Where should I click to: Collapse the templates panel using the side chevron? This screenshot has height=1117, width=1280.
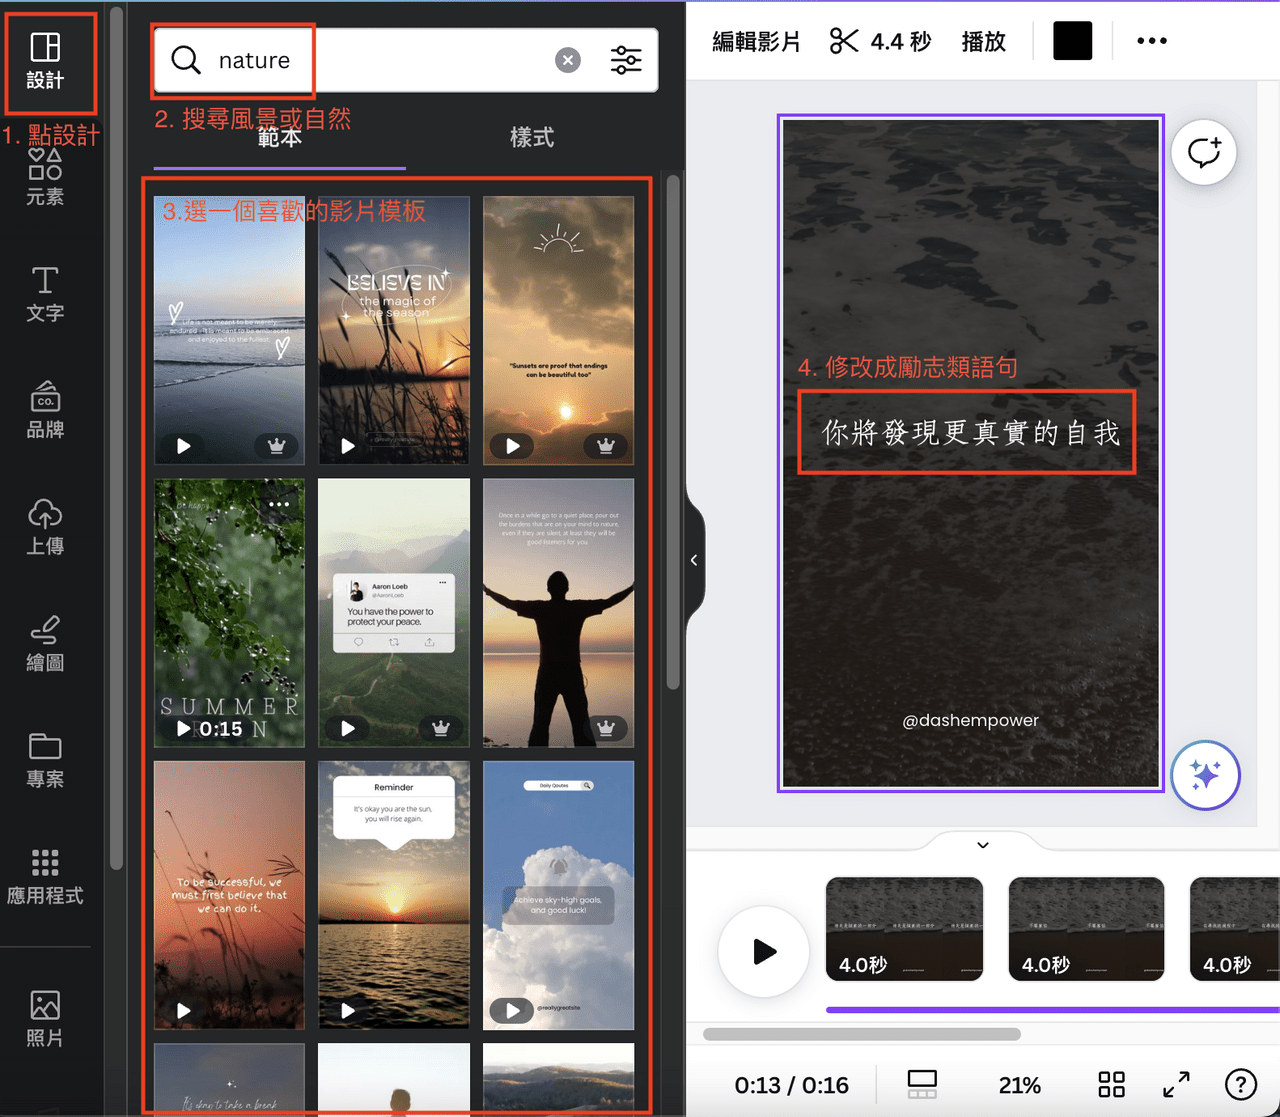(x=695, y=560)
